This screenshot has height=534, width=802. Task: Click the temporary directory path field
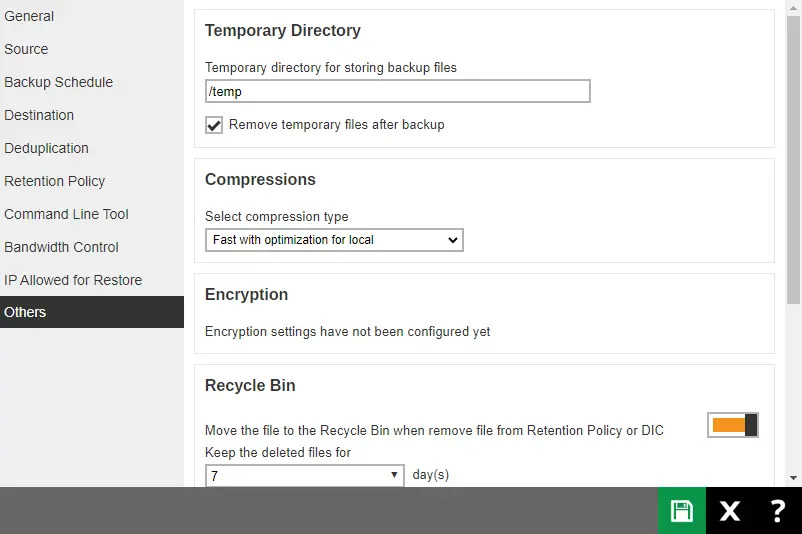coord(397,91)
